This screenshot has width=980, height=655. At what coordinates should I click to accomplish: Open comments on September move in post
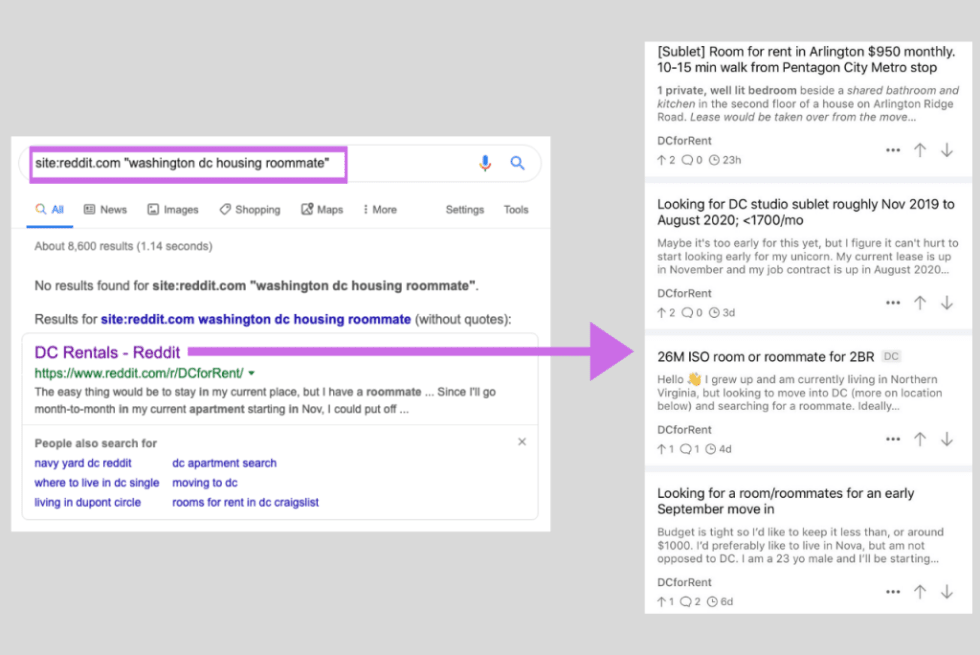pyautogui.click(x=690, y=601)
